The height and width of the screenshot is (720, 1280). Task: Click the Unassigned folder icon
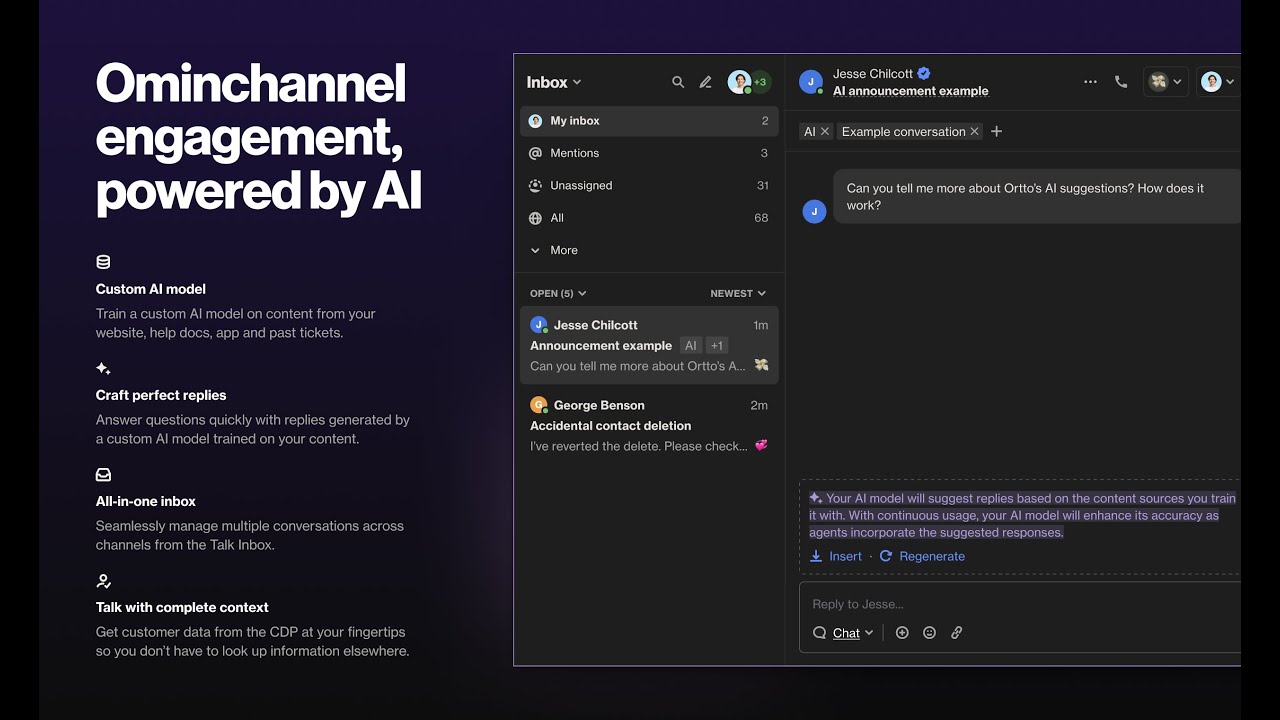pos(535,185)
